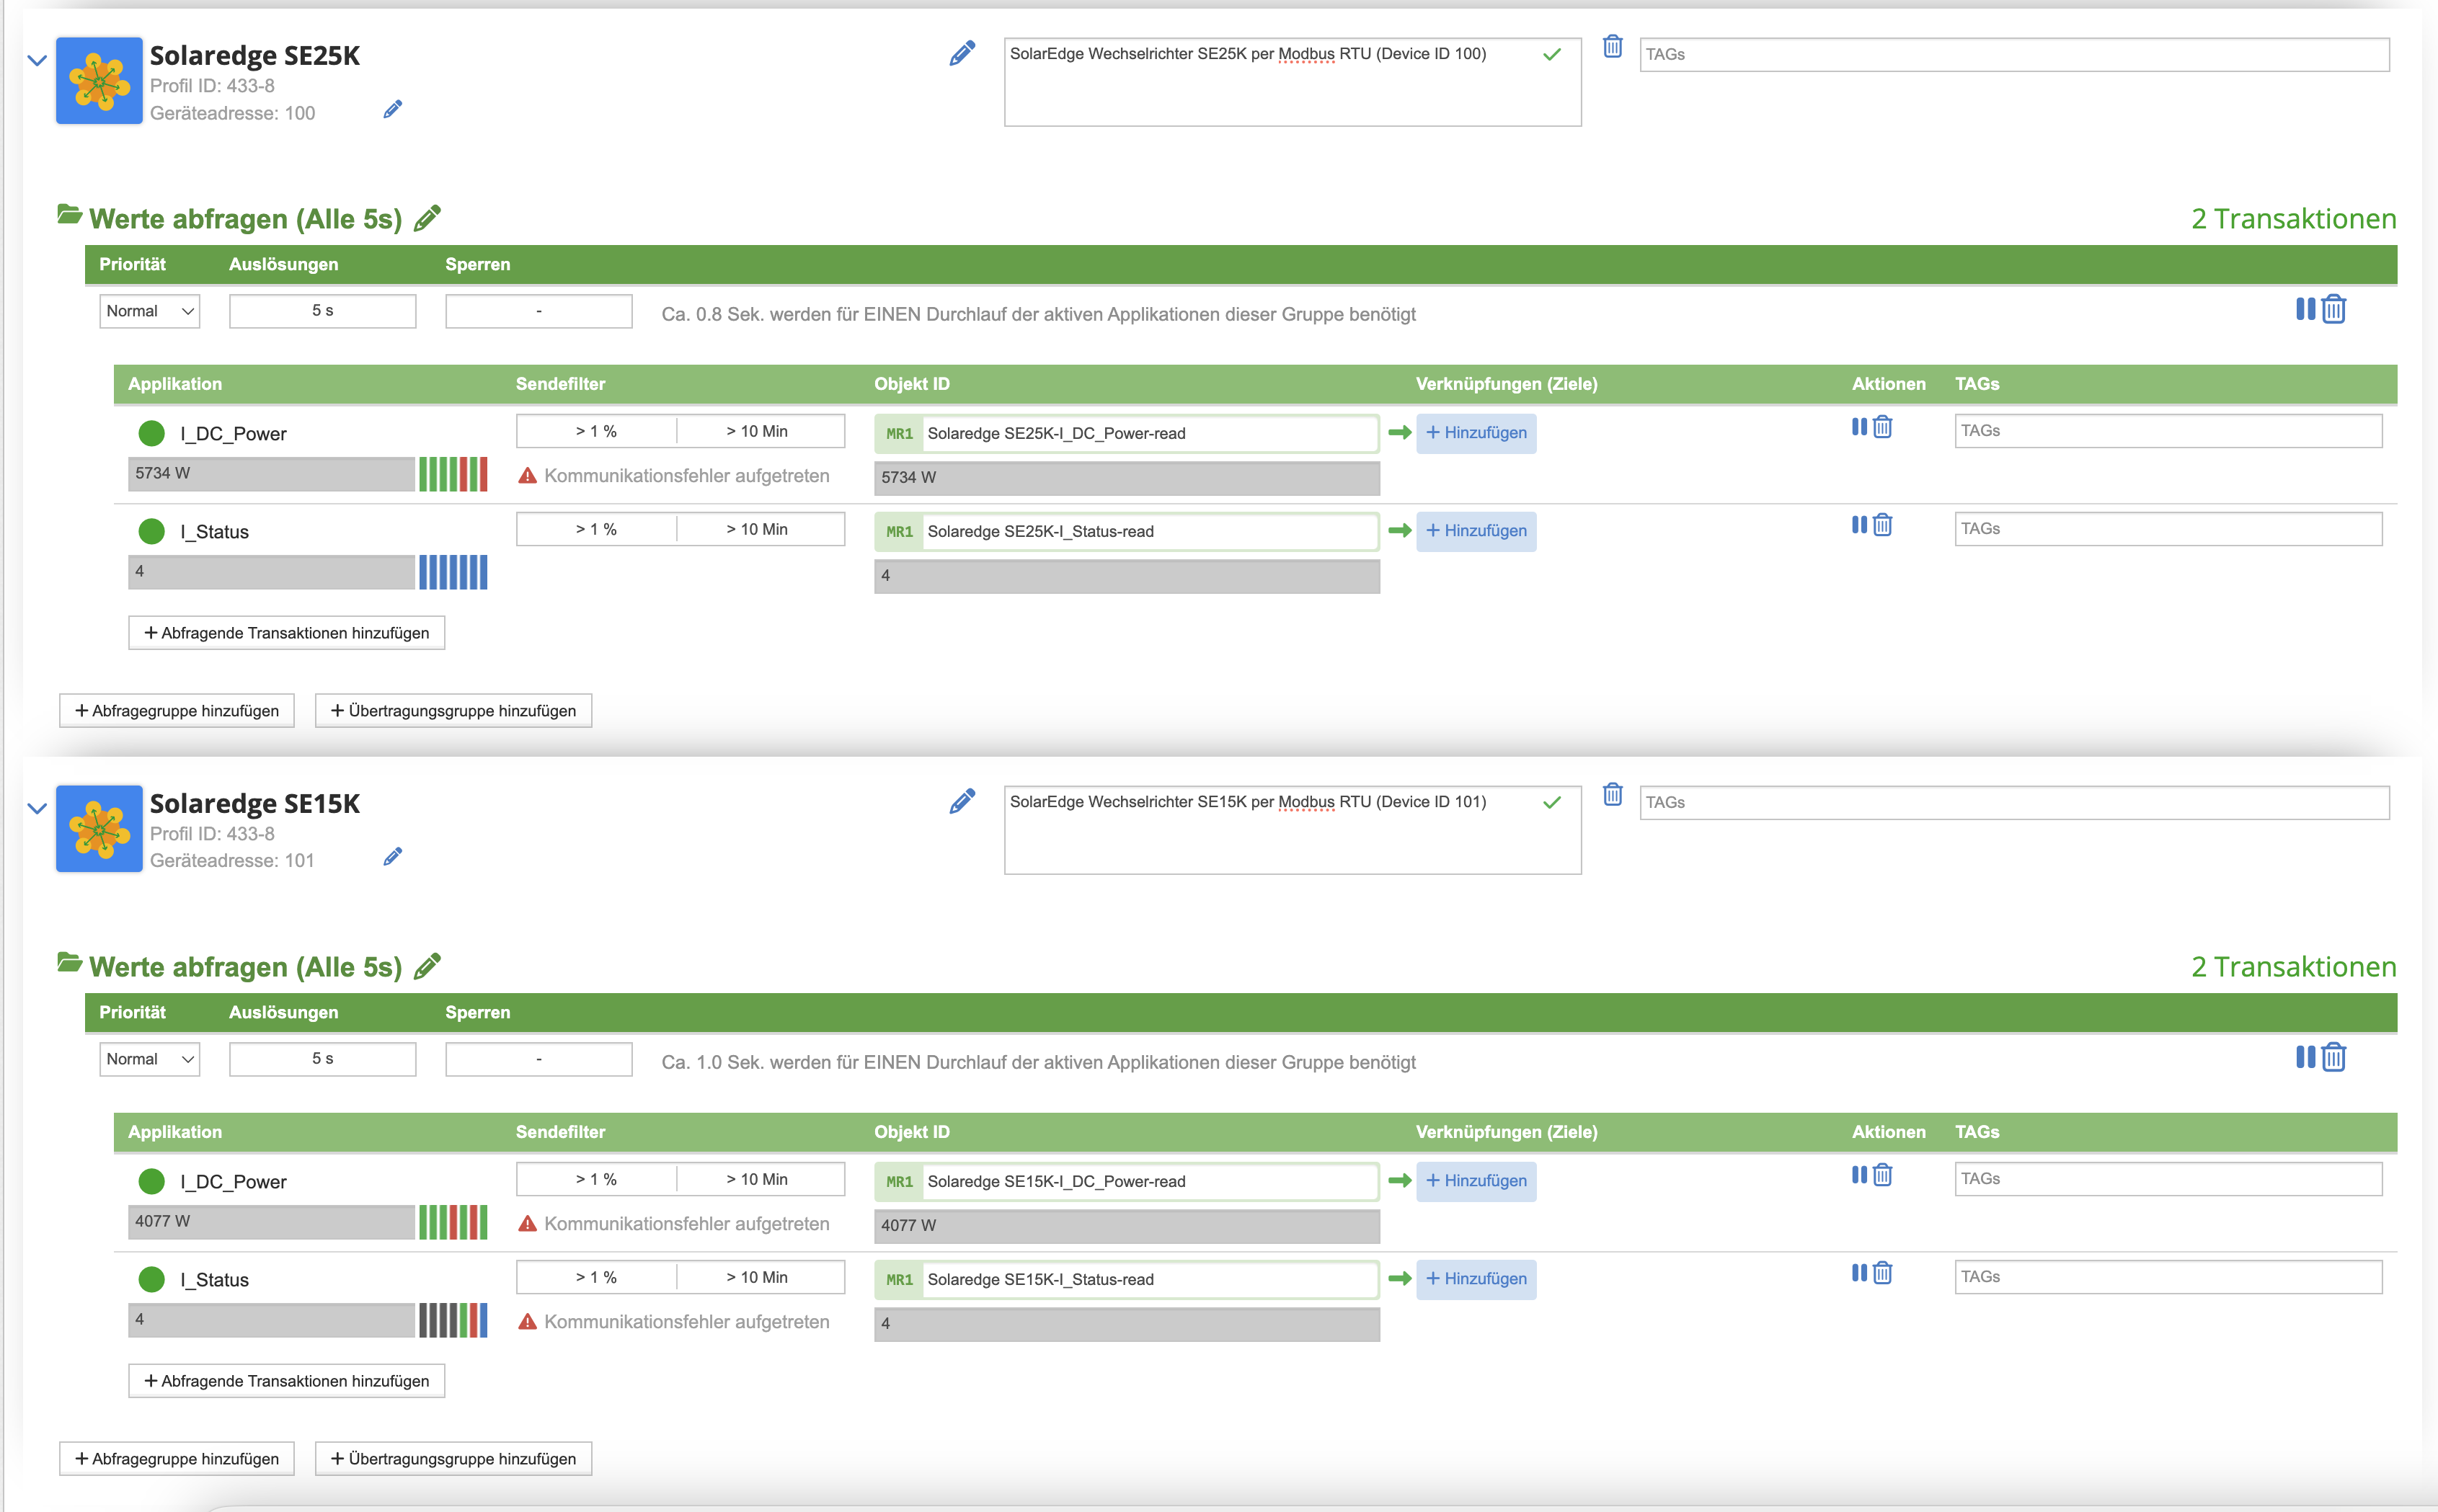The image size is (2438, 1512).
Task: Collapse the Solaredge SE15K device section
Action: [37, 808]
